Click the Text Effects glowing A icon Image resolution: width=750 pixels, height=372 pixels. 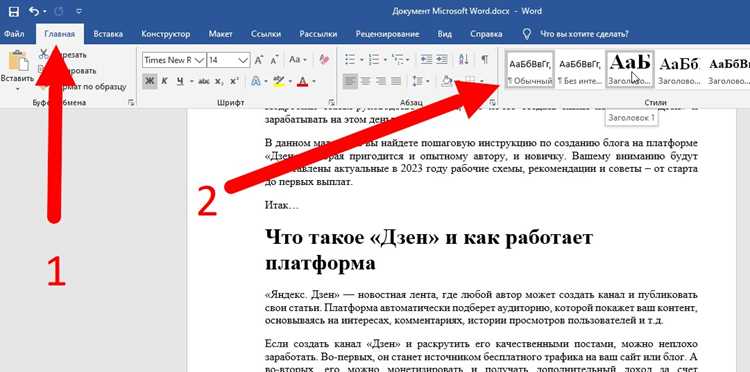(256, 81)
